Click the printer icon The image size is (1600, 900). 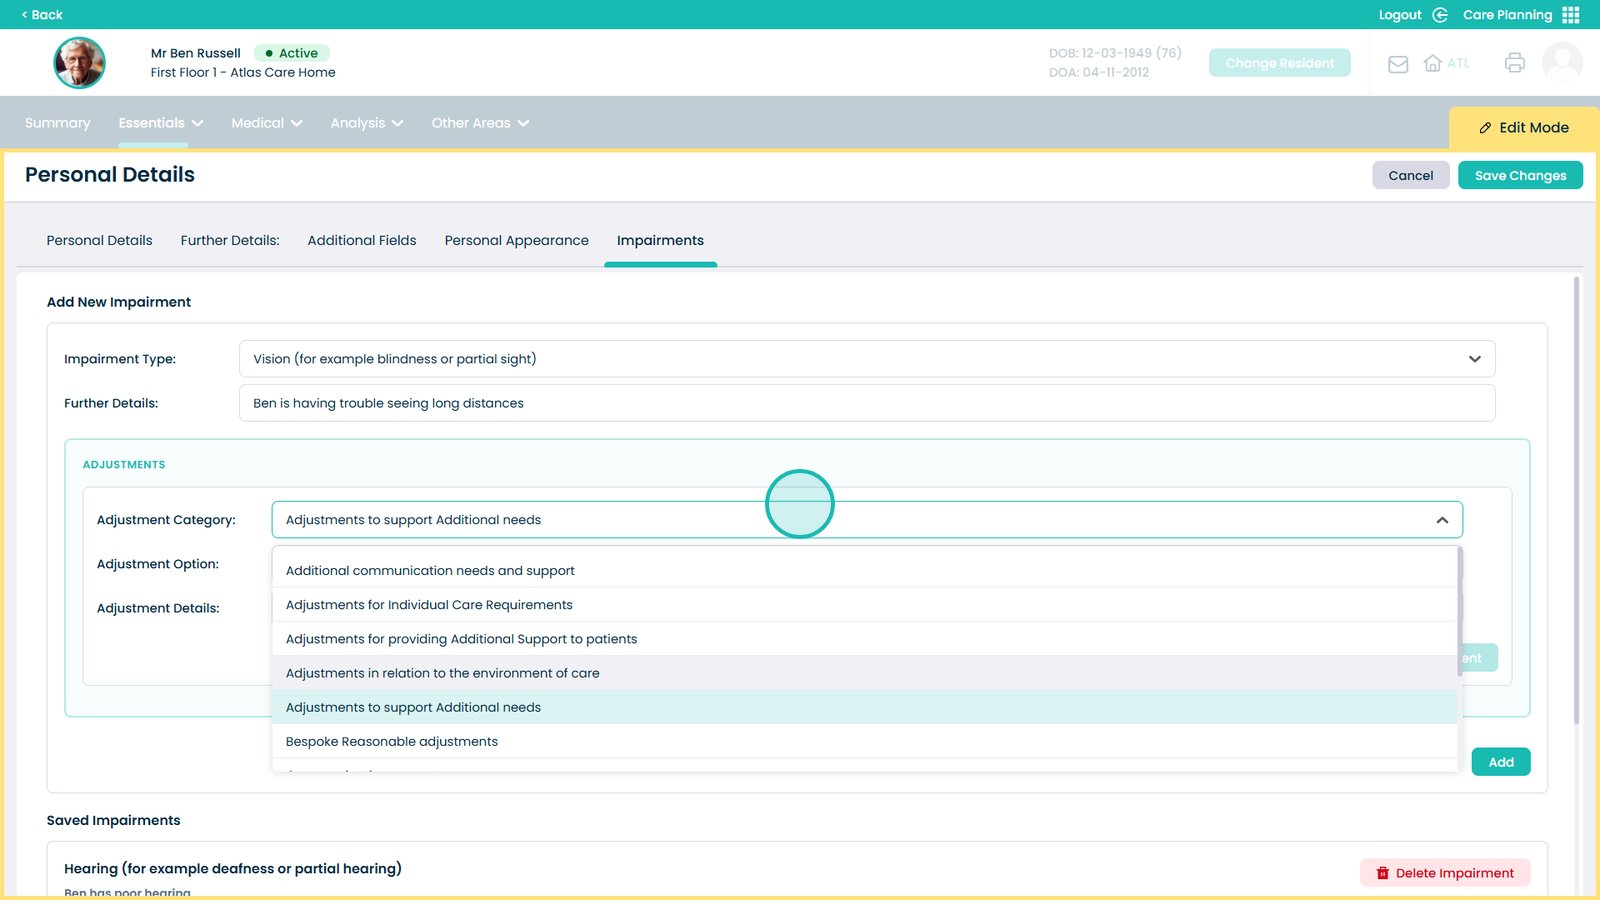point(1514,63)
